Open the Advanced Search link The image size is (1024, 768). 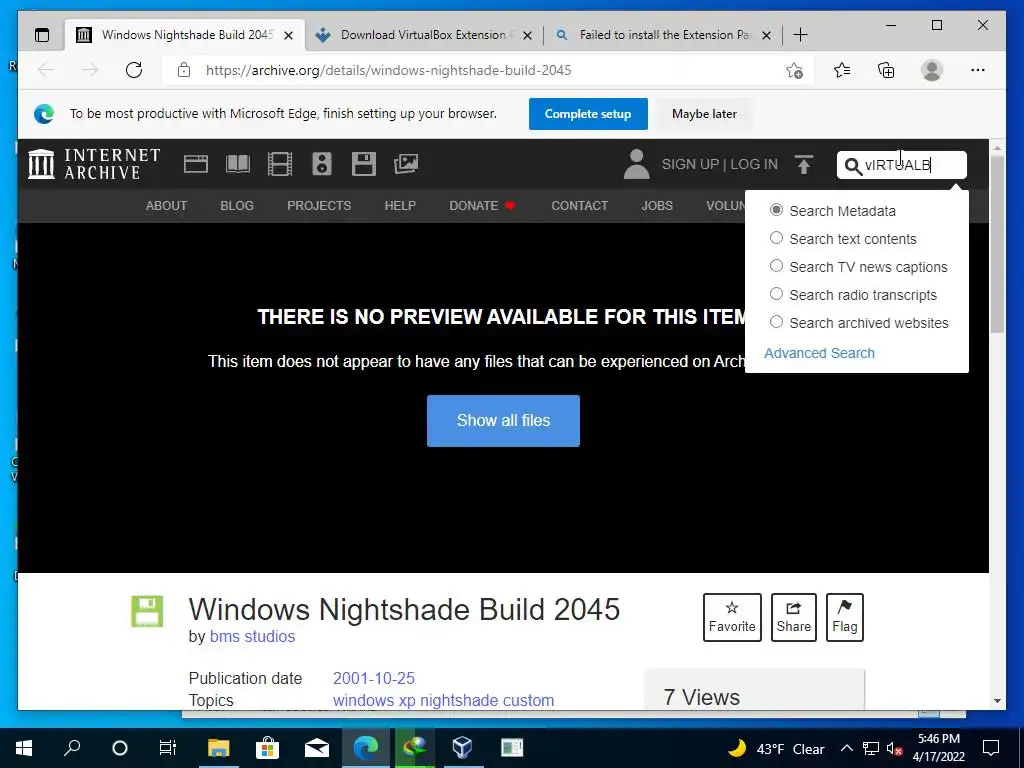click(x=819, y=353)
